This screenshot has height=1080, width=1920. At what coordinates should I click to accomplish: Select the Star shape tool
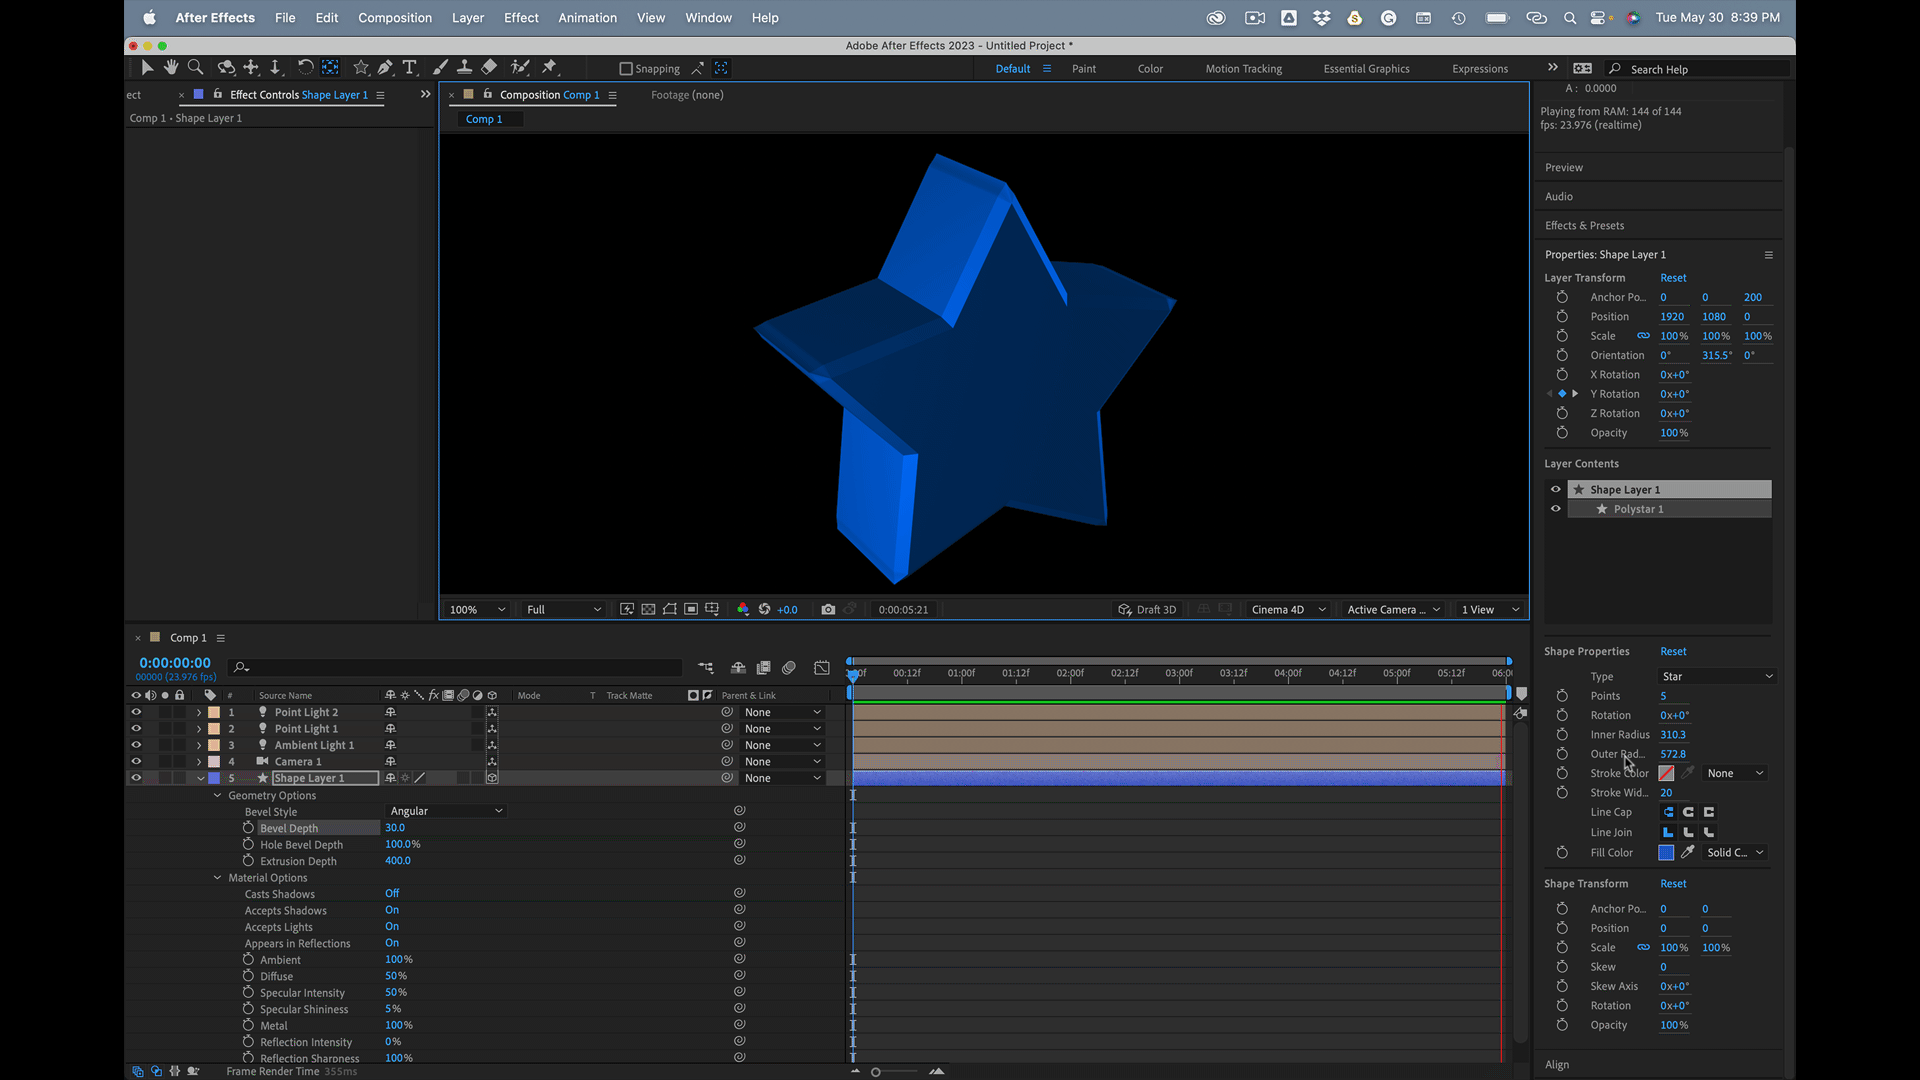pos(360,67)
